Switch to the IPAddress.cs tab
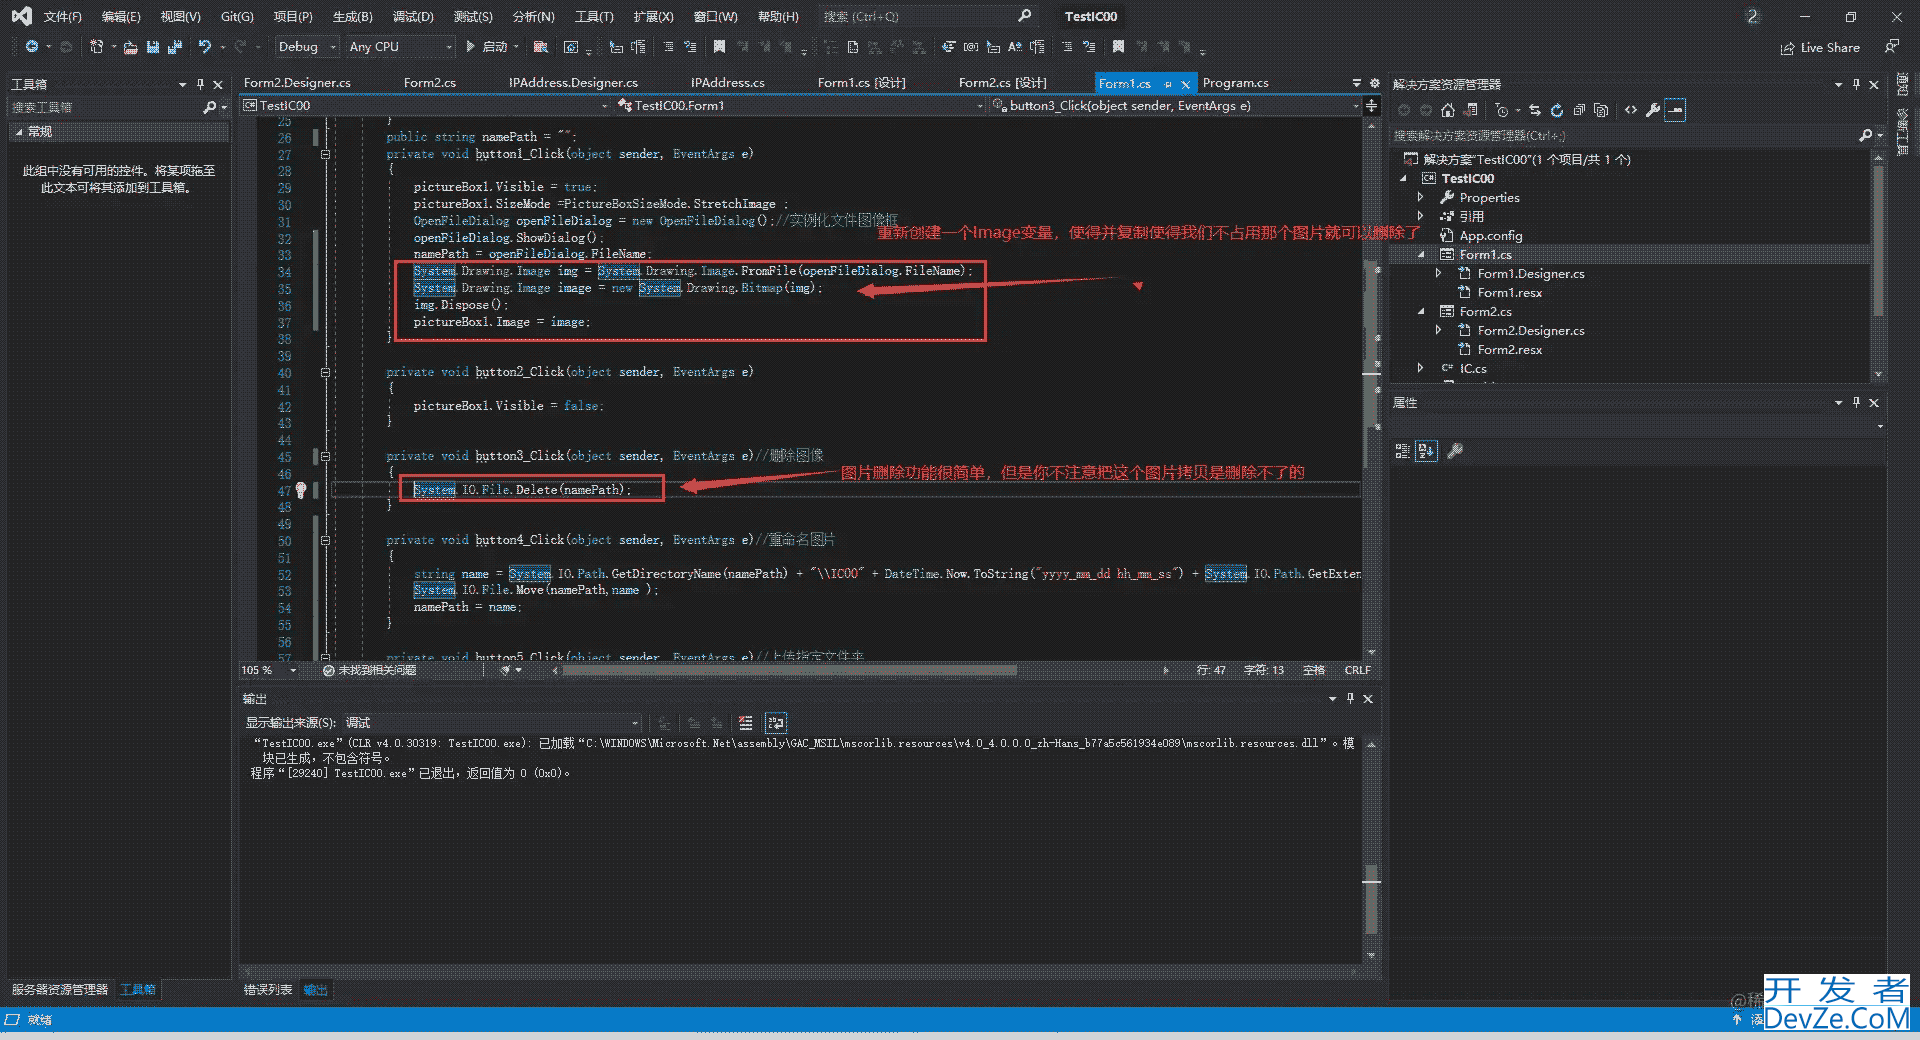Screen dimensions: 1920x1040 tap(727, 83)
